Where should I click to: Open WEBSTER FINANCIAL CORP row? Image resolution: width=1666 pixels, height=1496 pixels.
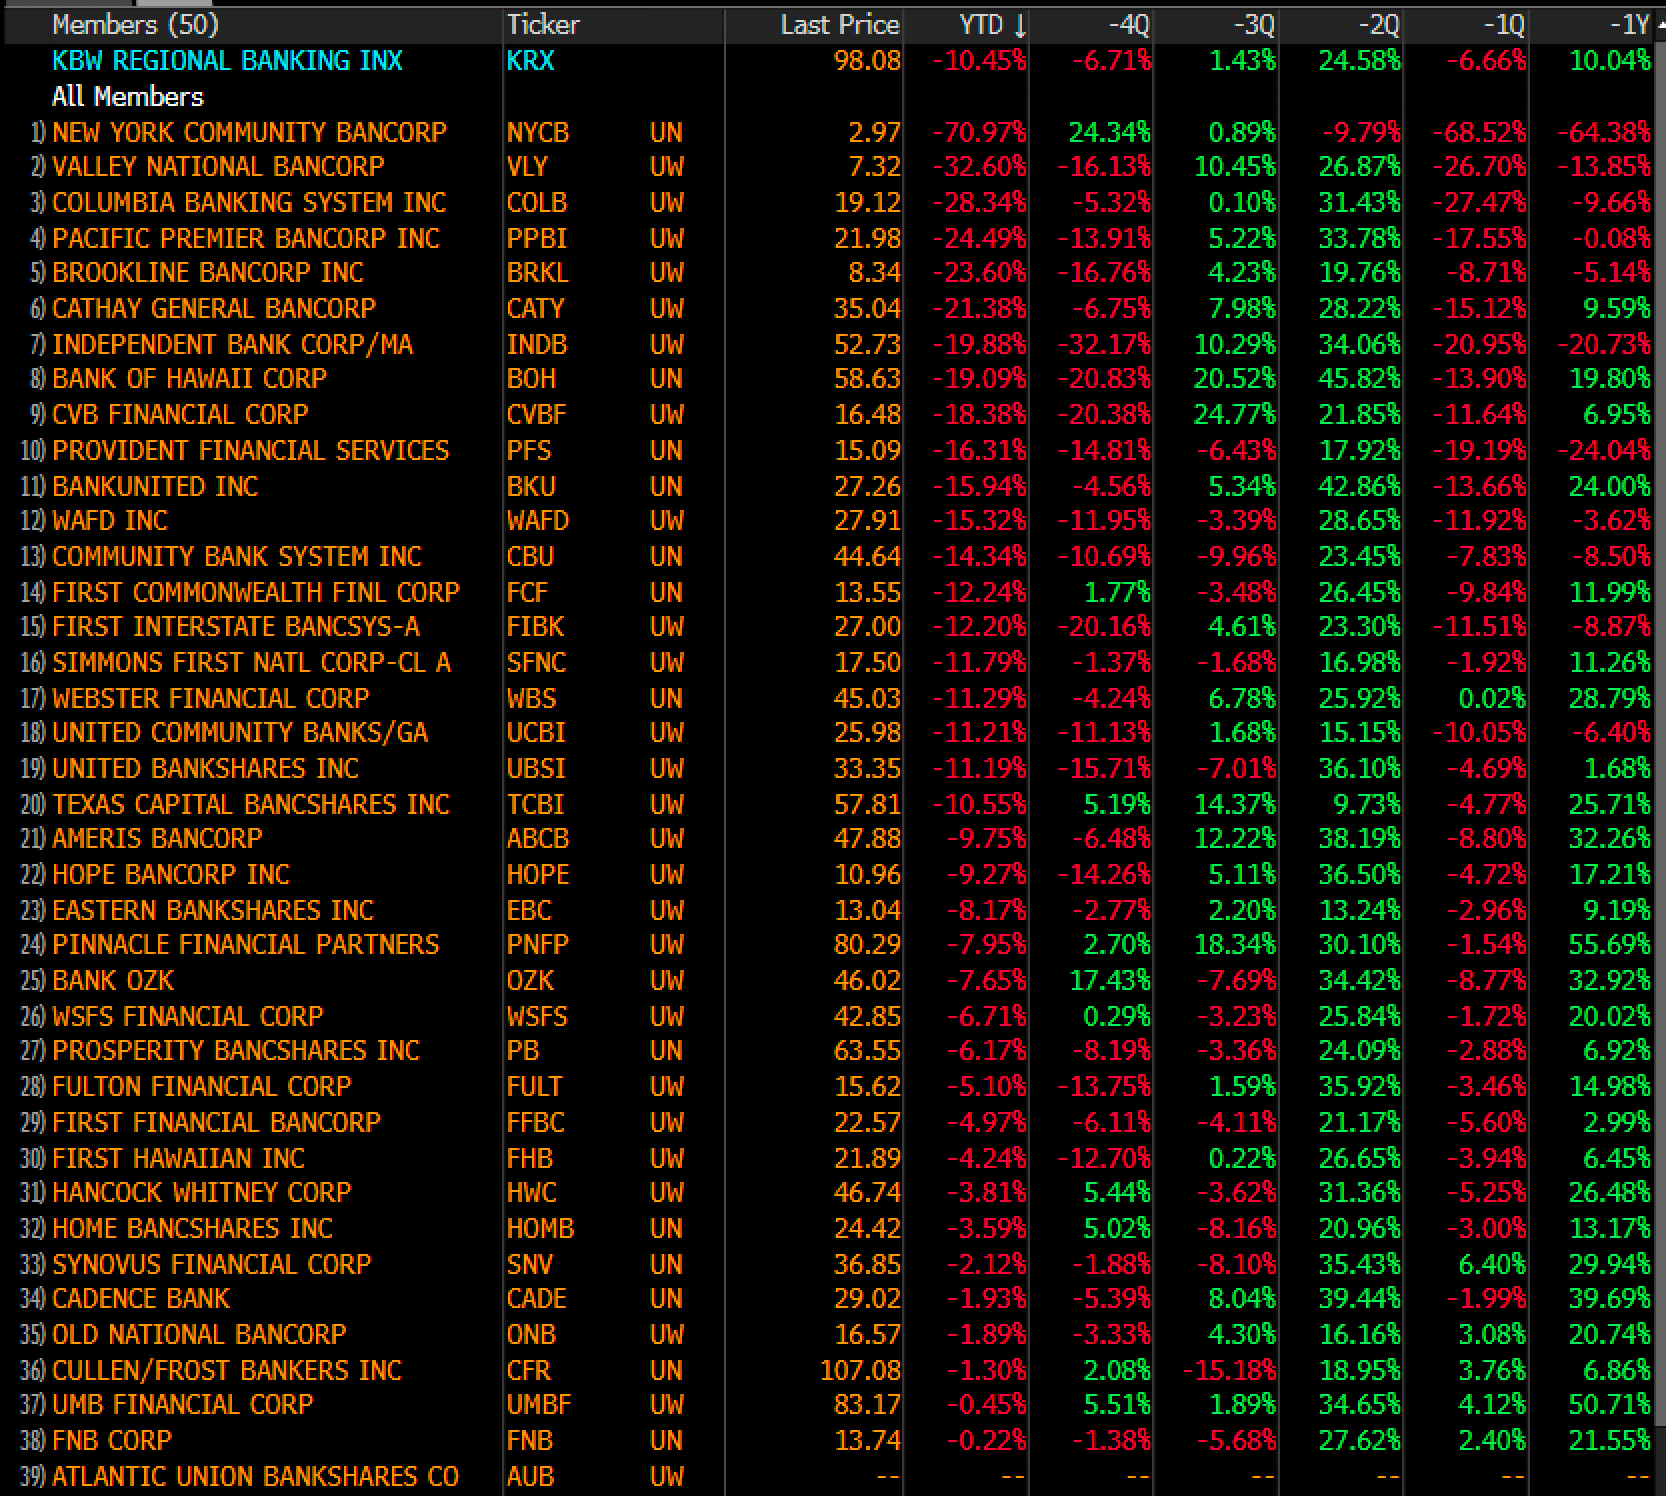click(830, 698)
